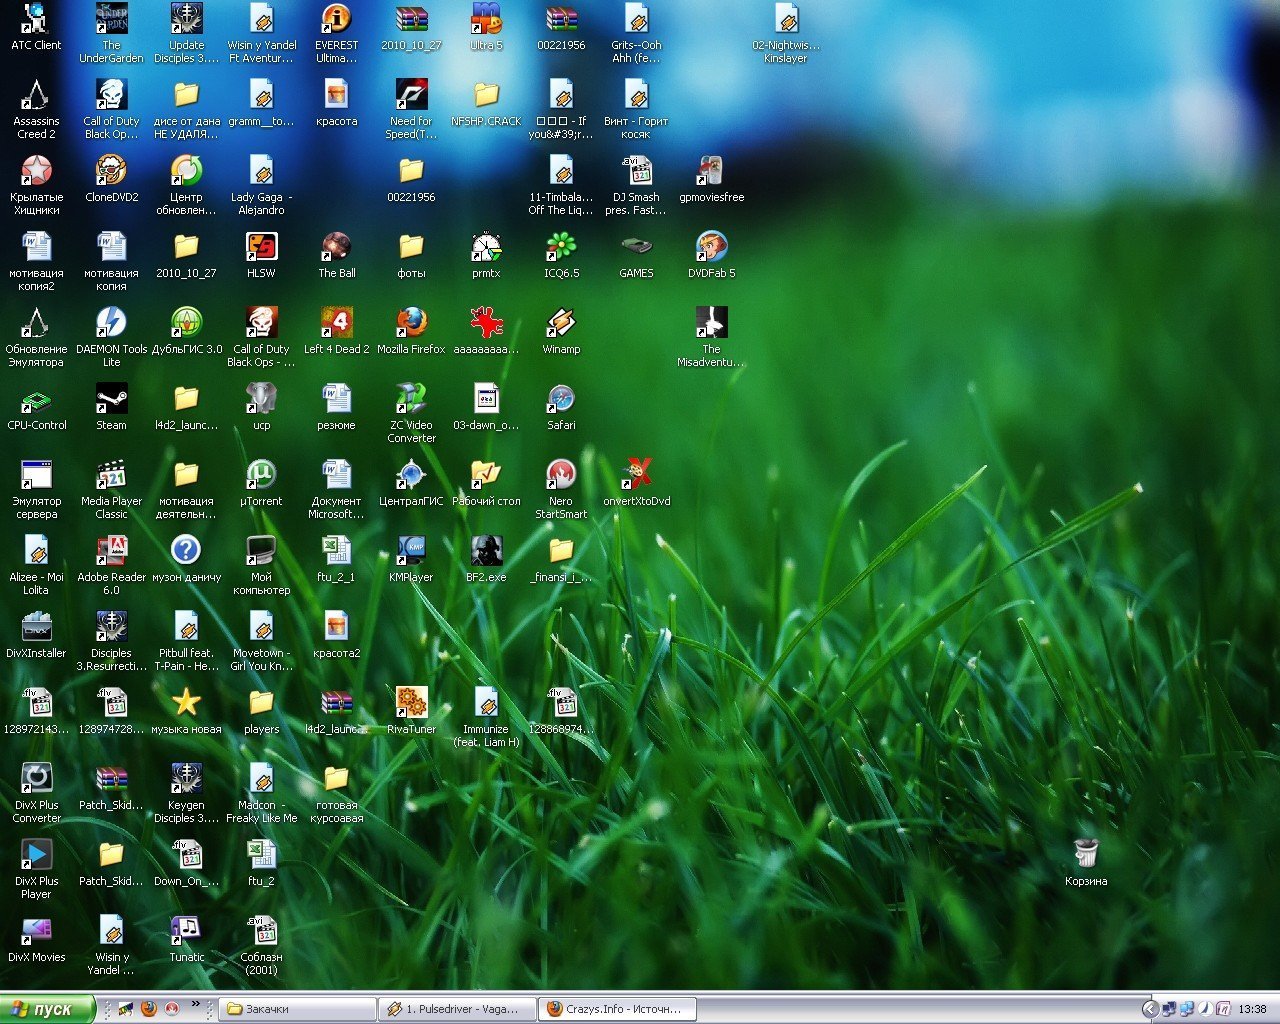
Task: Open the Mozilla Firefox desktop shortcut
Action: click(x=411, y=323)
